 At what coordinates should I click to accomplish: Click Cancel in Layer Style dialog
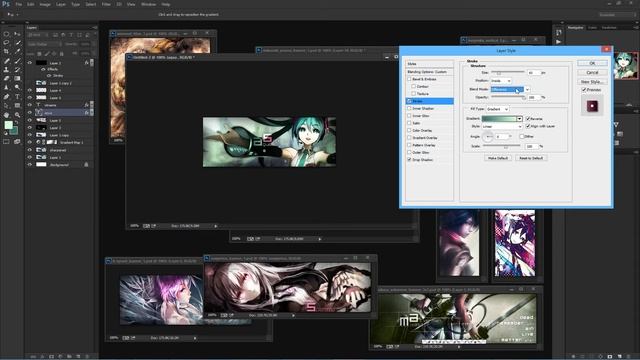tap(592, 73)
